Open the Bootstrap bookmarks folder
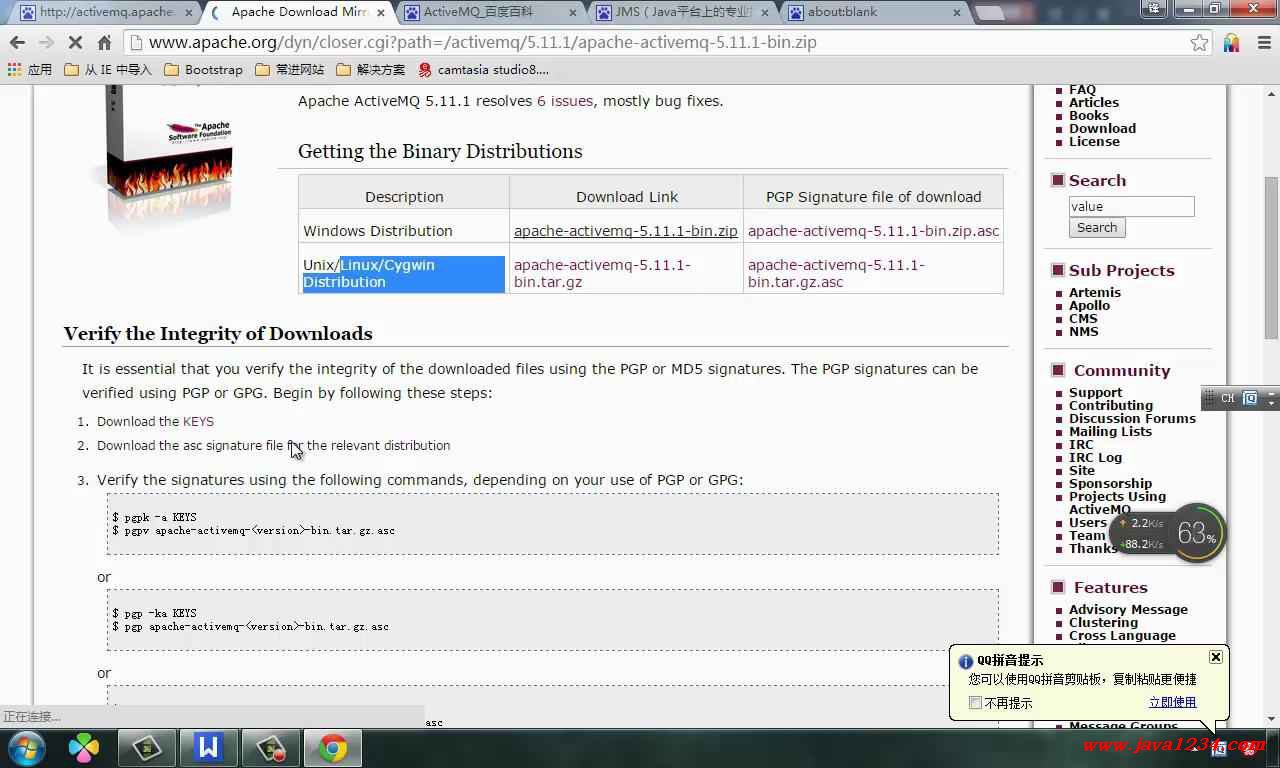The image size is (1280, 768). (203, 70)
